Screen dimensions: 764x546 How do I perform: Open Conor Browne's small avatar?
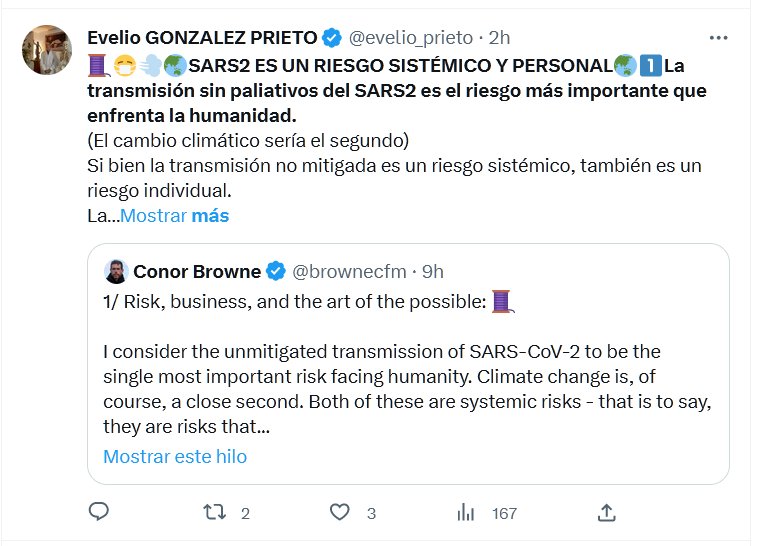click(x=116, y=271)
